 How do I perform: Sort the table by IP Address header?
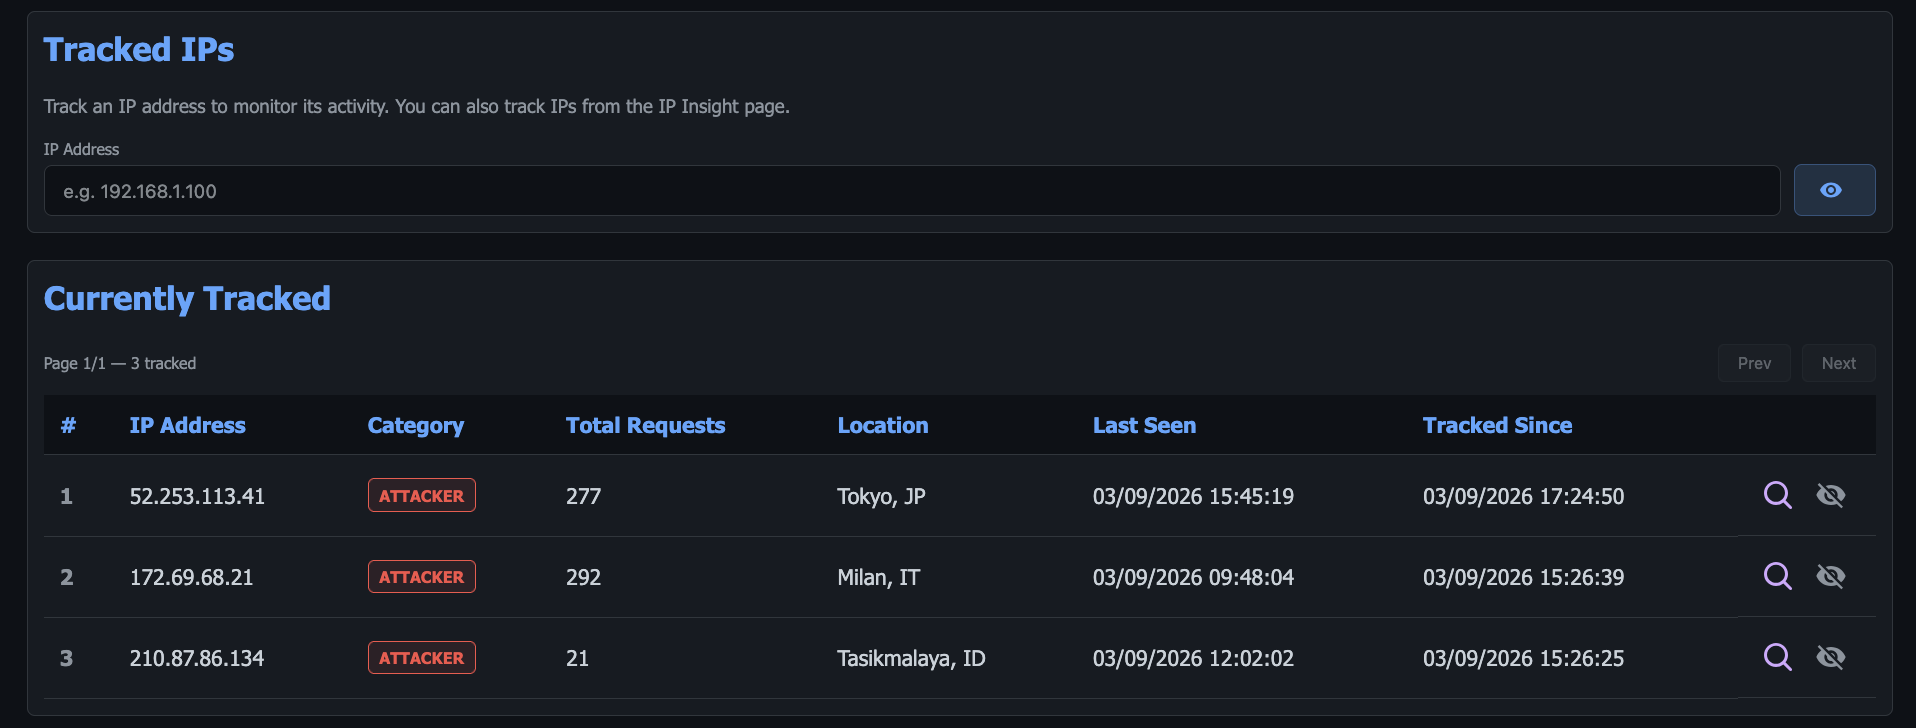[187, 425]
